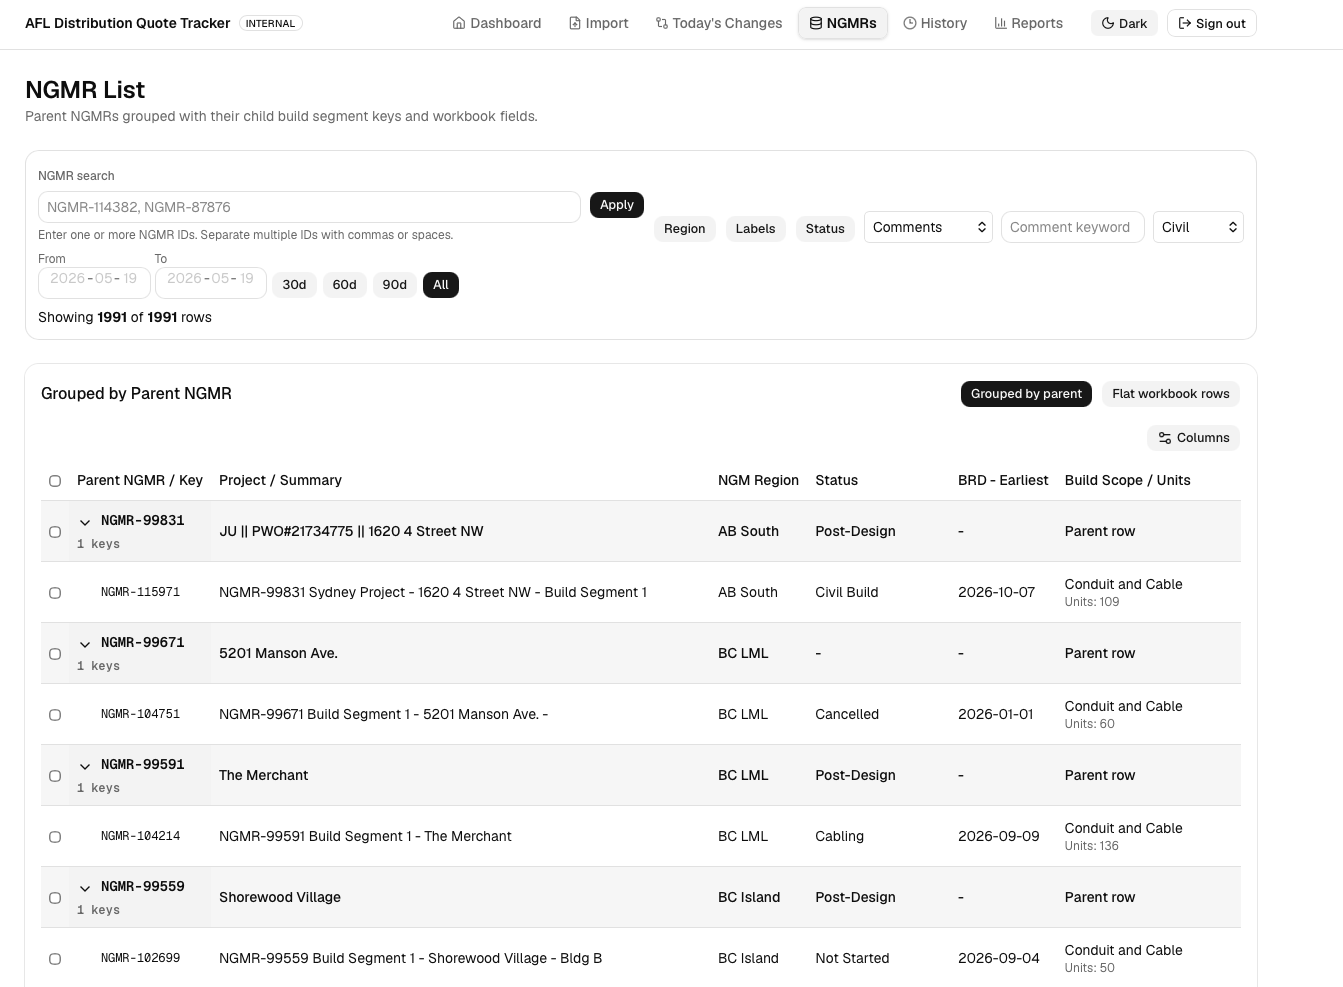Apply the NGMR search
1343x987 pixels.
click(x=617, y=205)
